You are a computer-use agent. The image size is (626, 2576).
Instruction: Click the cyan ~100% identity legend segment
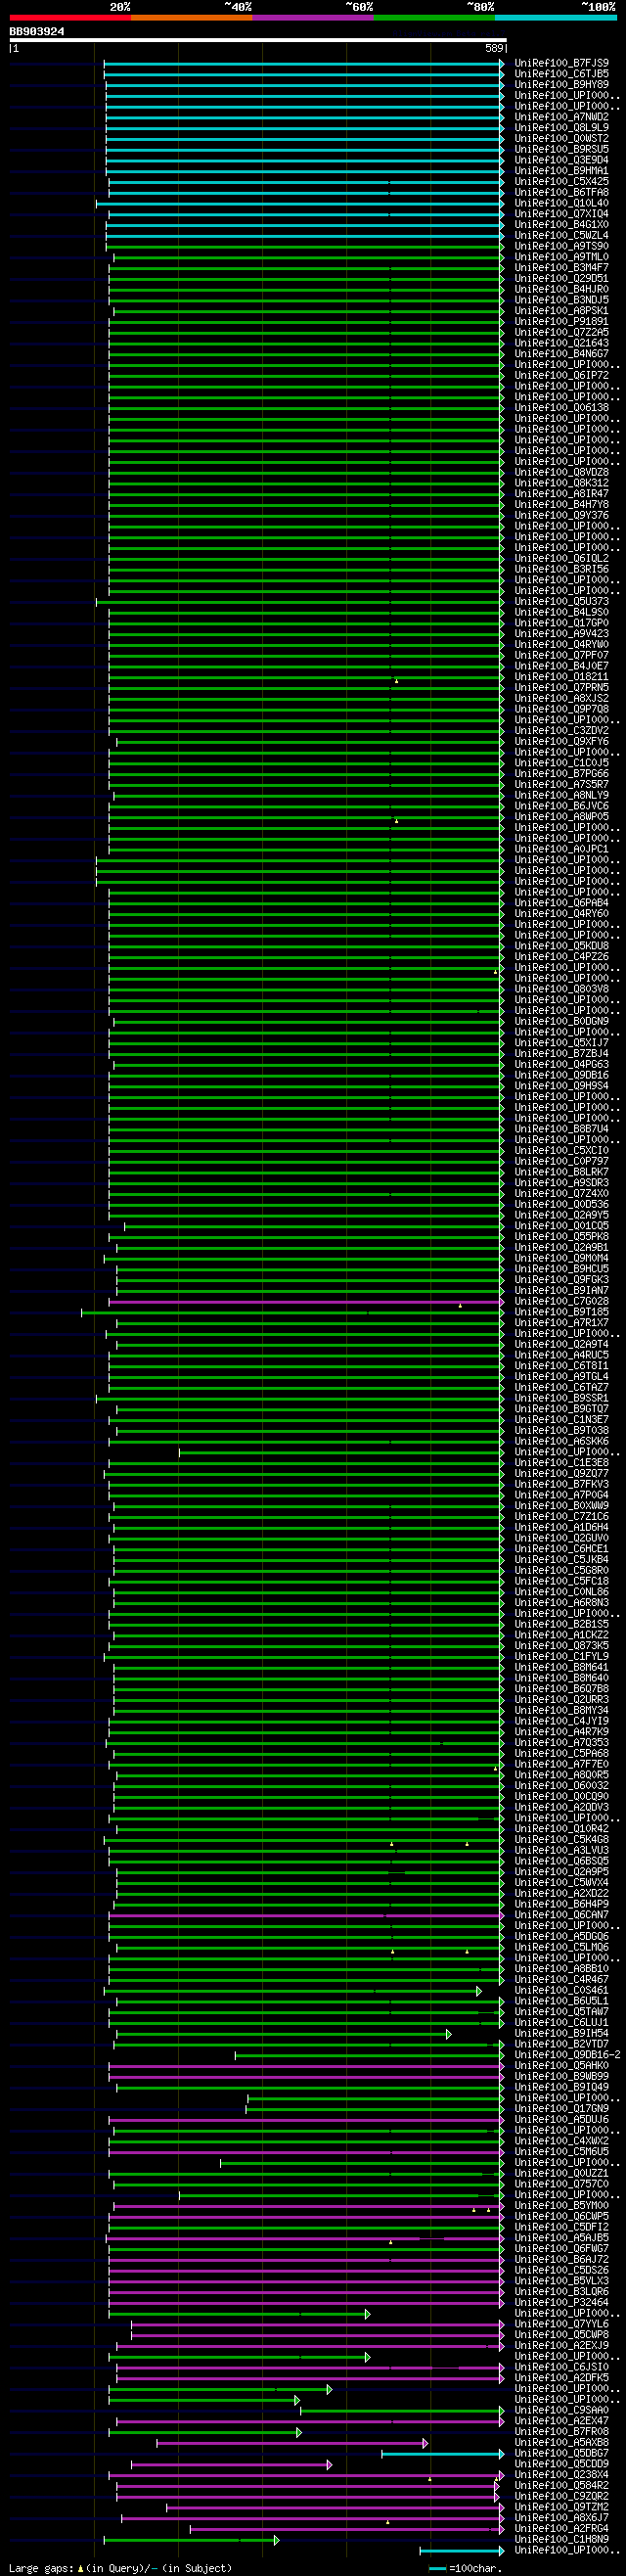[556, 17]
